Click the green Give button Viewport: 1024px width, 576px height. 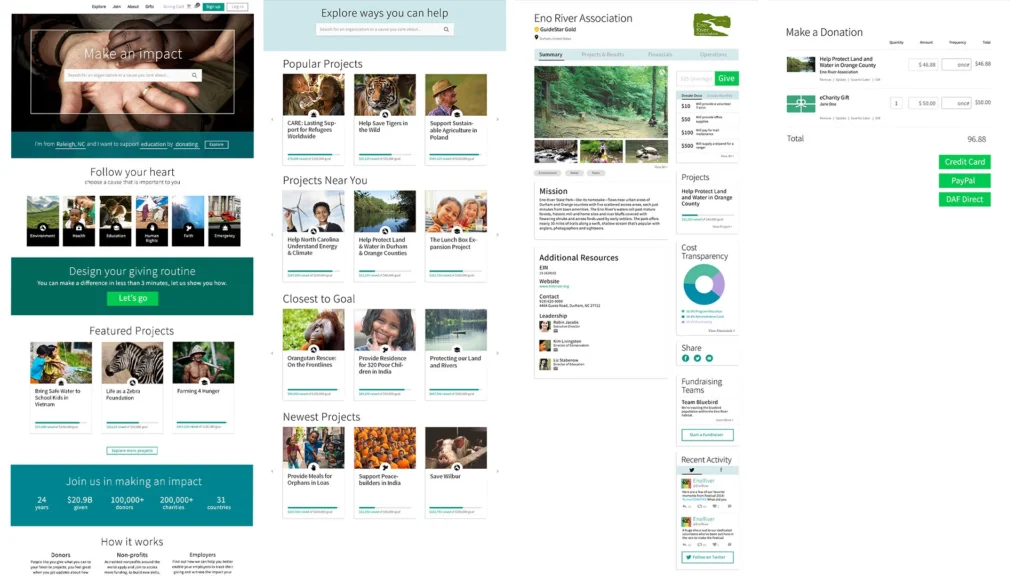coord(726,78)
